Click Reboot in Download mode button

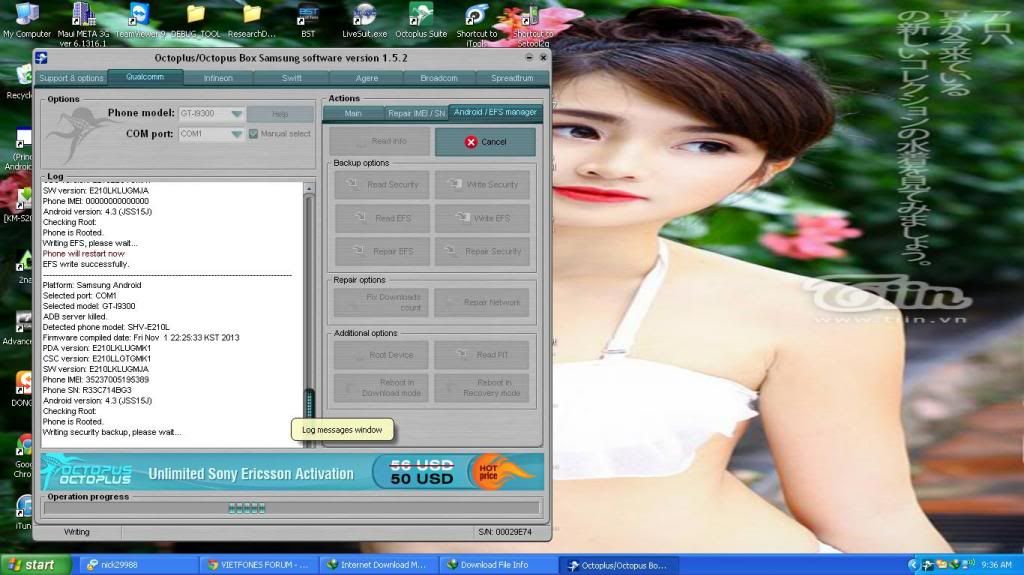[381, 388]
